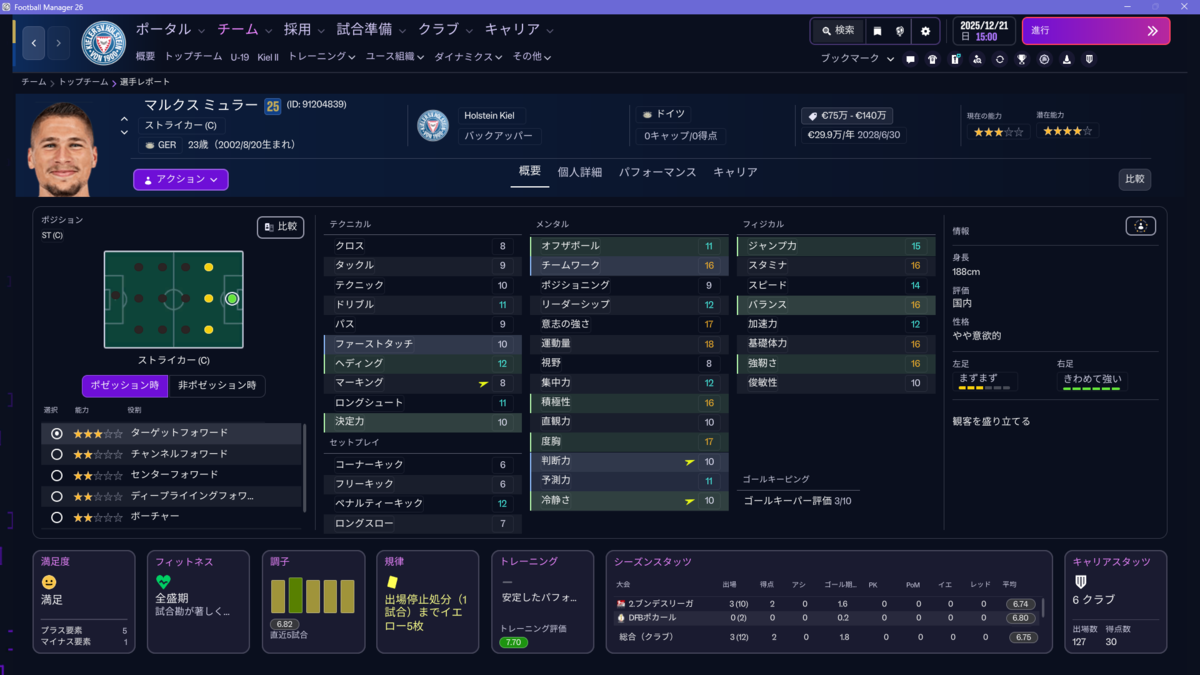Open the tactics board bookmark icon
The width and height of the screenshot is (1200, 675).
point(955,59)
